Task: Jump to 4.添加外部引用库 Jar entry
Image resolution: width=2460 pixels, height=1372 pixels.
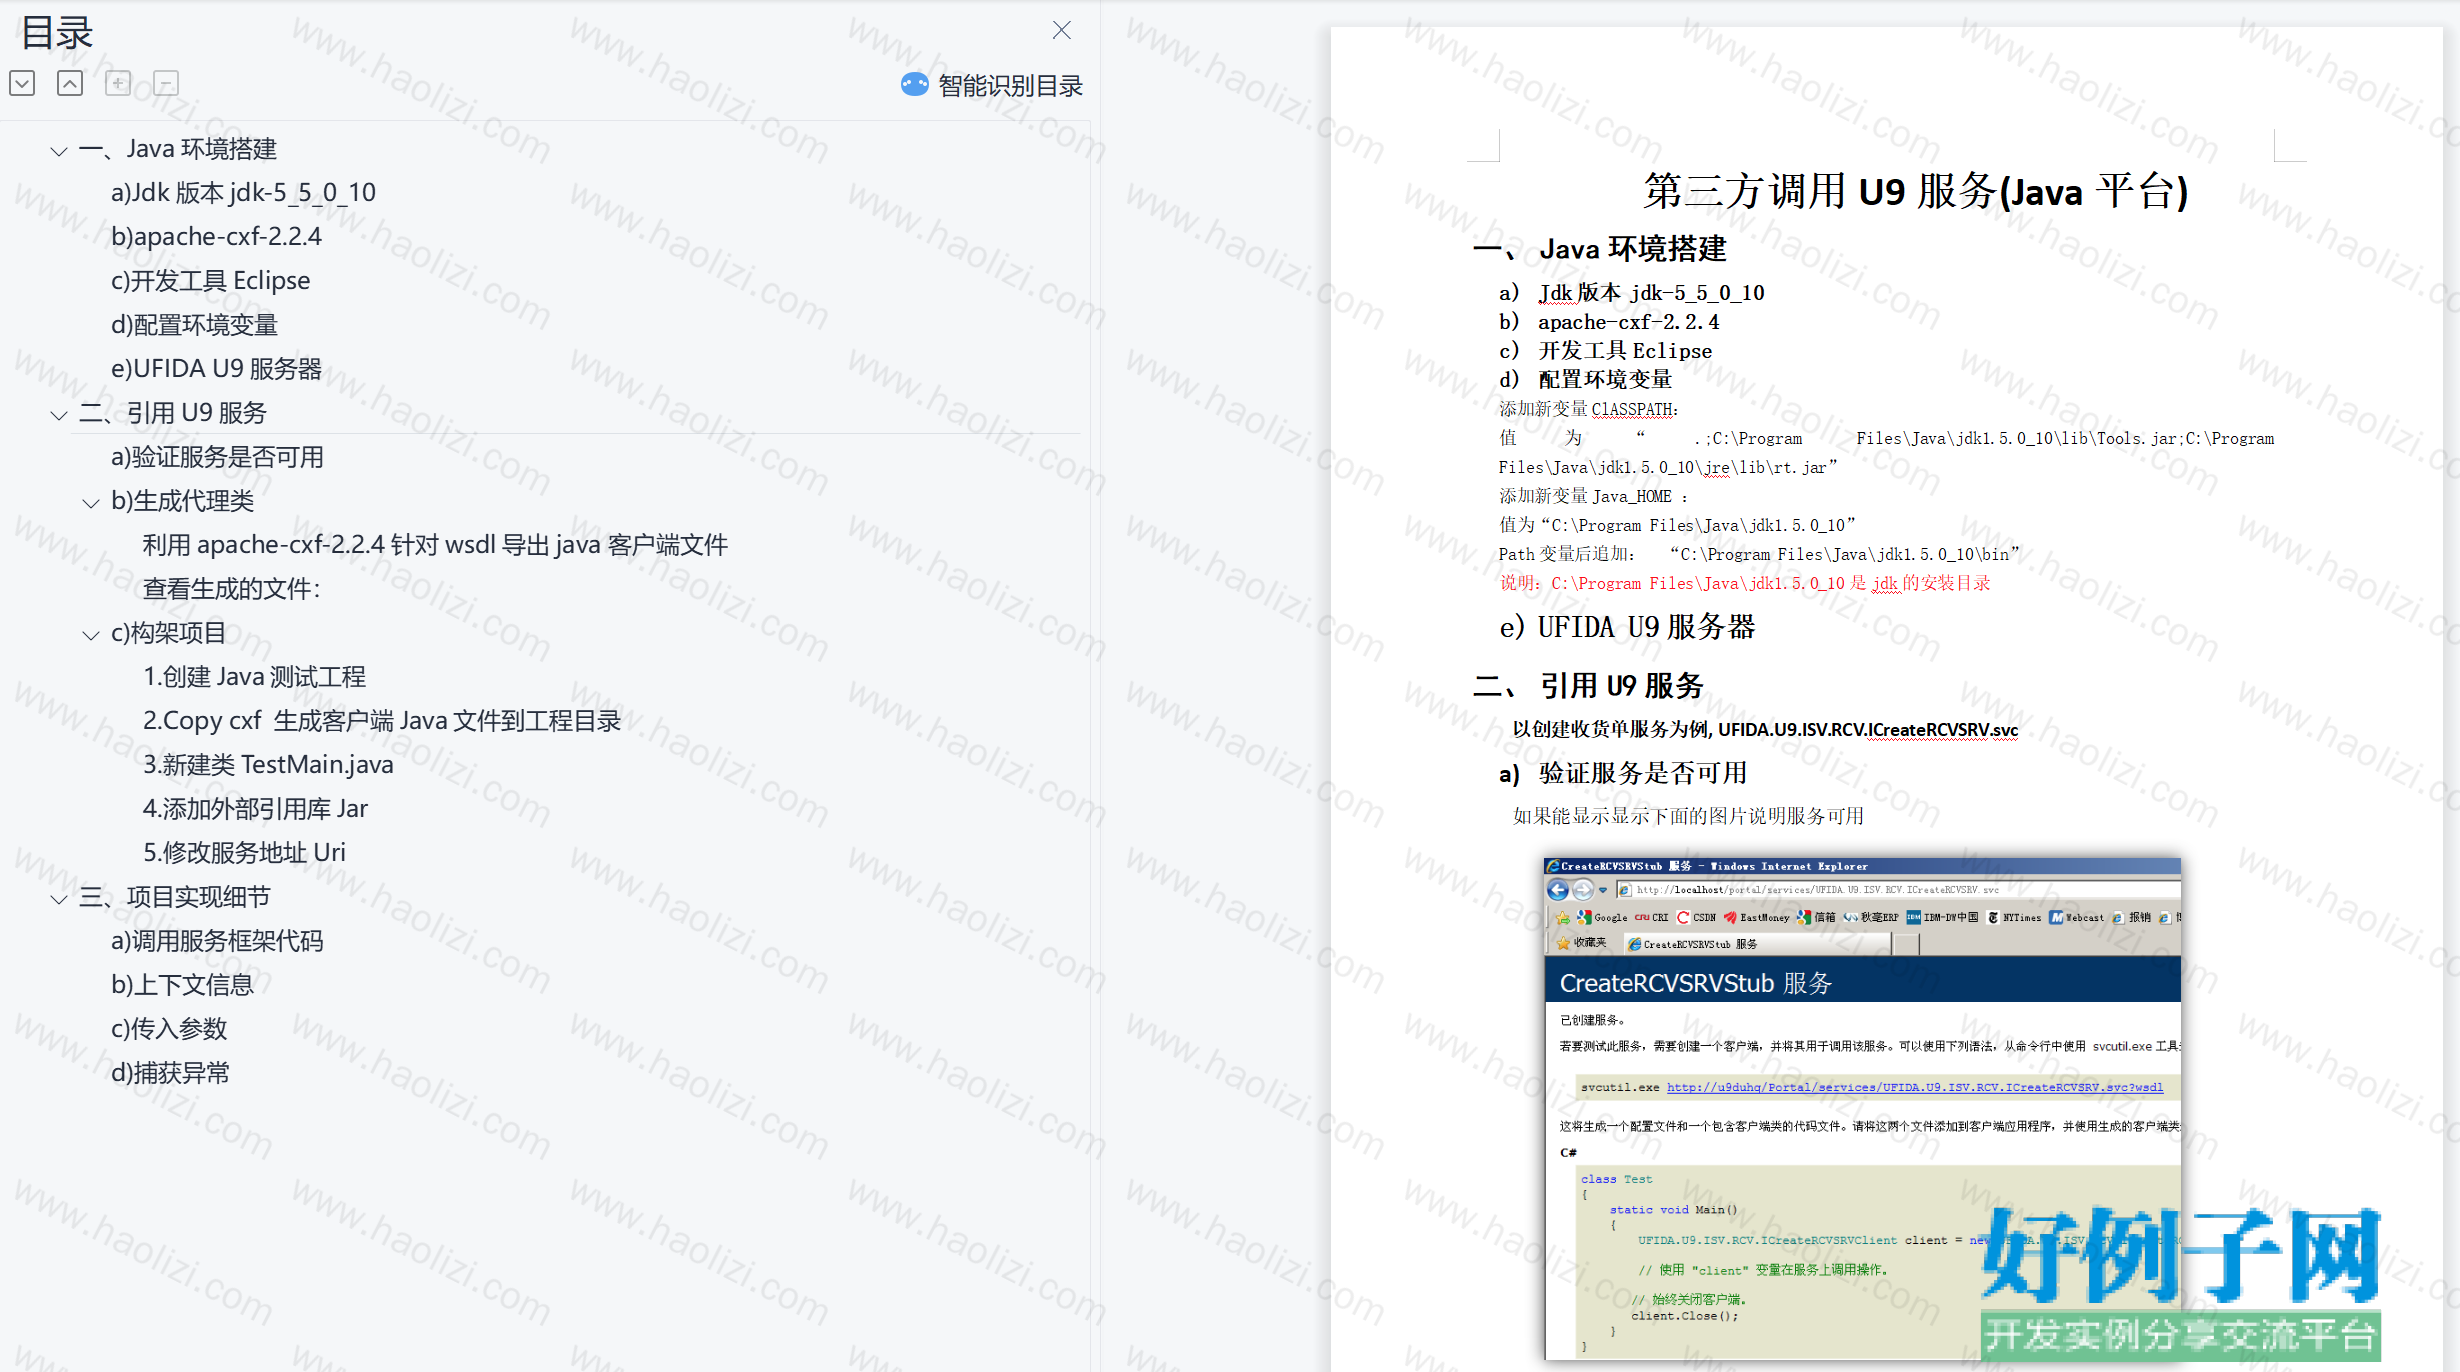Action: point(255,809)
